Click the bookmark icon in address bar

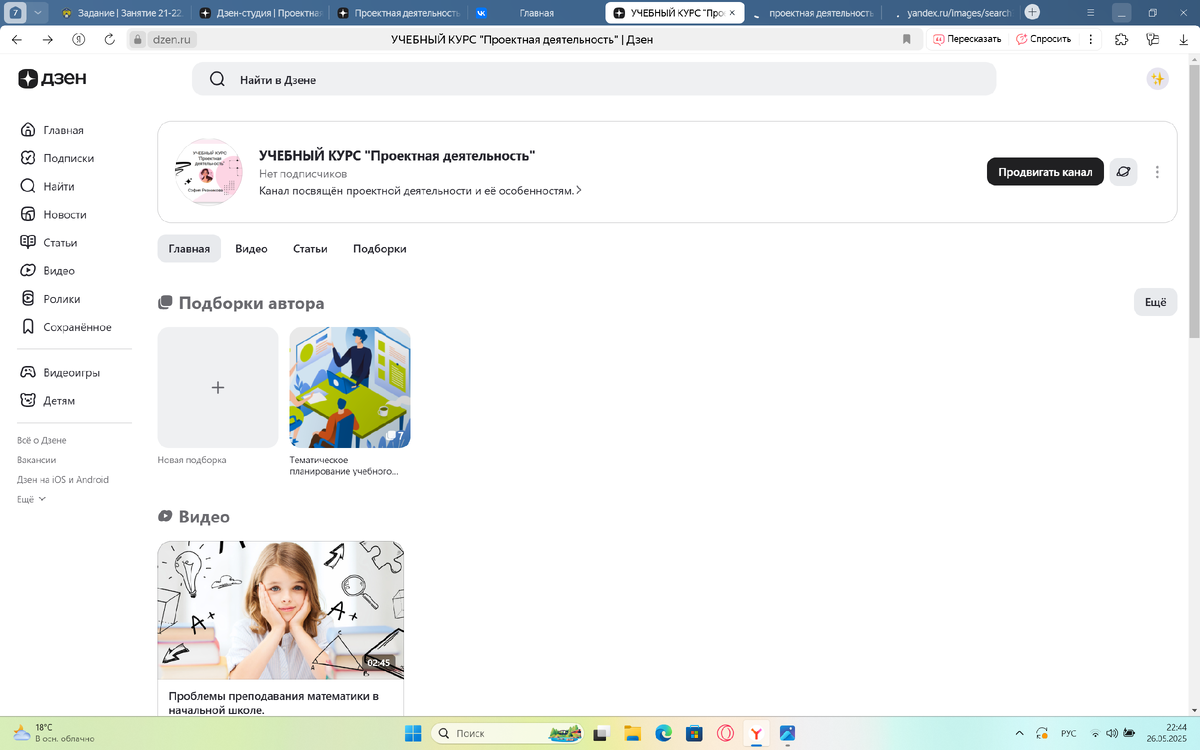tap(907, 39)
